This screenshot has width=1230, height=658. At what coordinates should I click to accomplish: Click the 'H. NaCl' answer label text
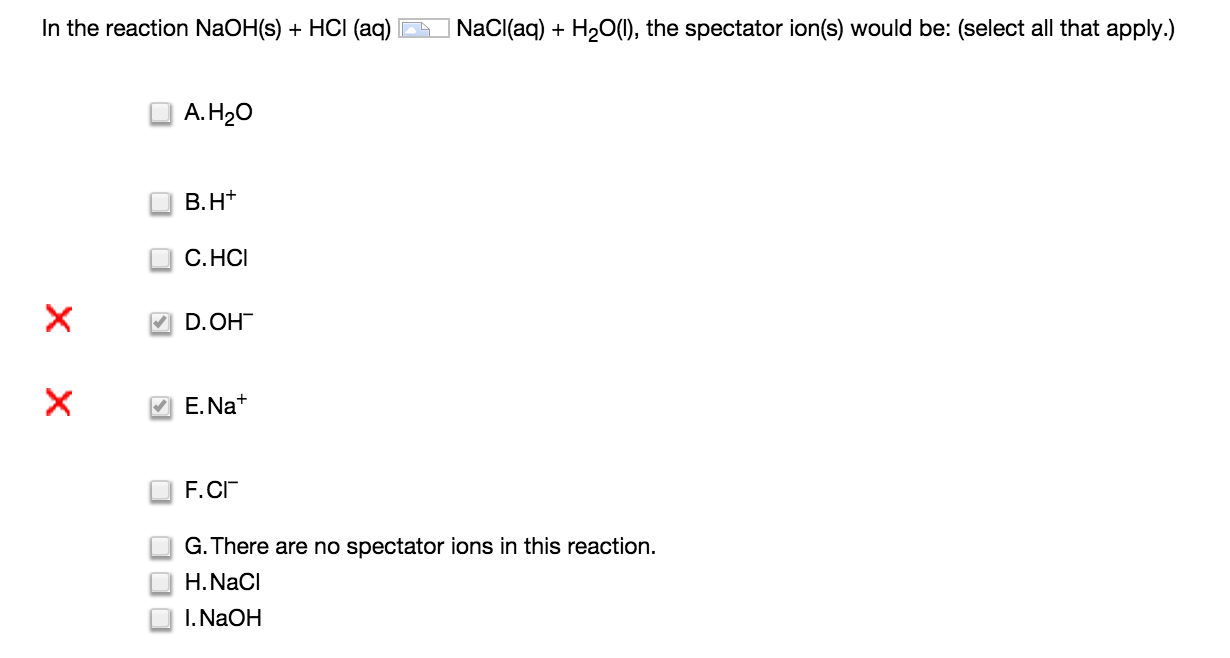tap(222, 581)
